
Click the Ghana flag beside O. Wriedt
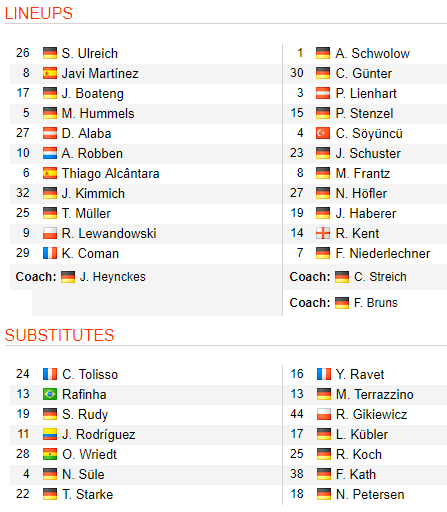50,454
